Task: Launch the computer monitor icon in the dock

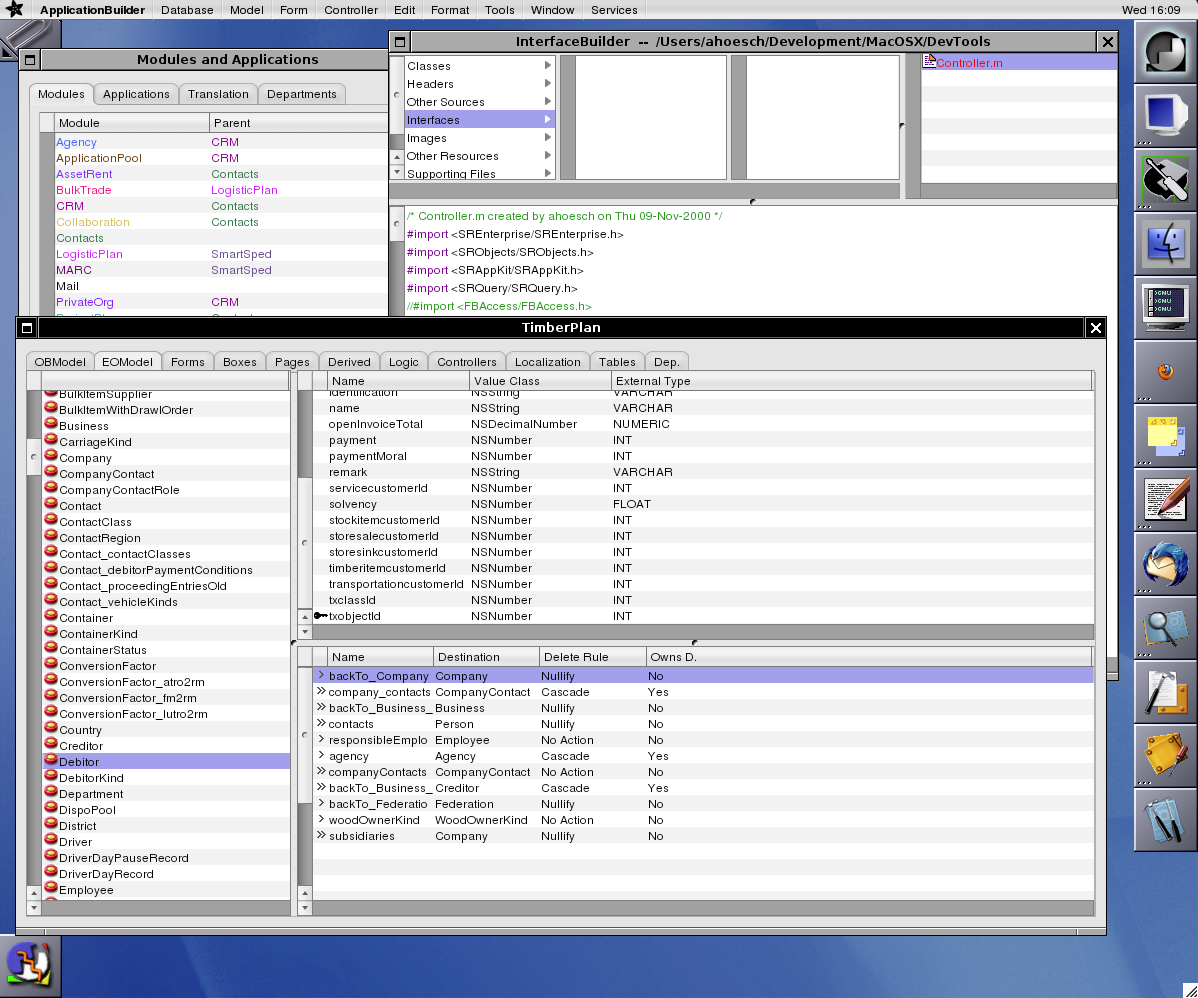Action: pyautogui.click(x=1165, y=115)
